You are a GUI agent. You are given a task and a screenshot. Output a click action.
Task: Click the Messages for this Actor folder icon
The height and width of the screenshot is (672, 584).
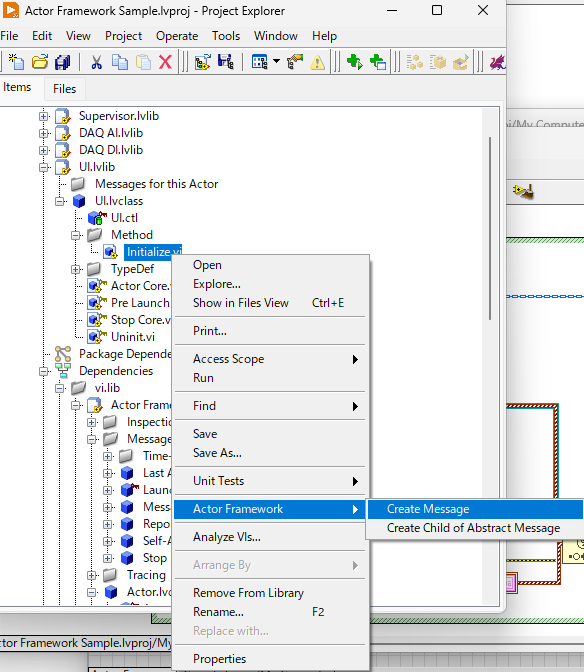point(78,184)
